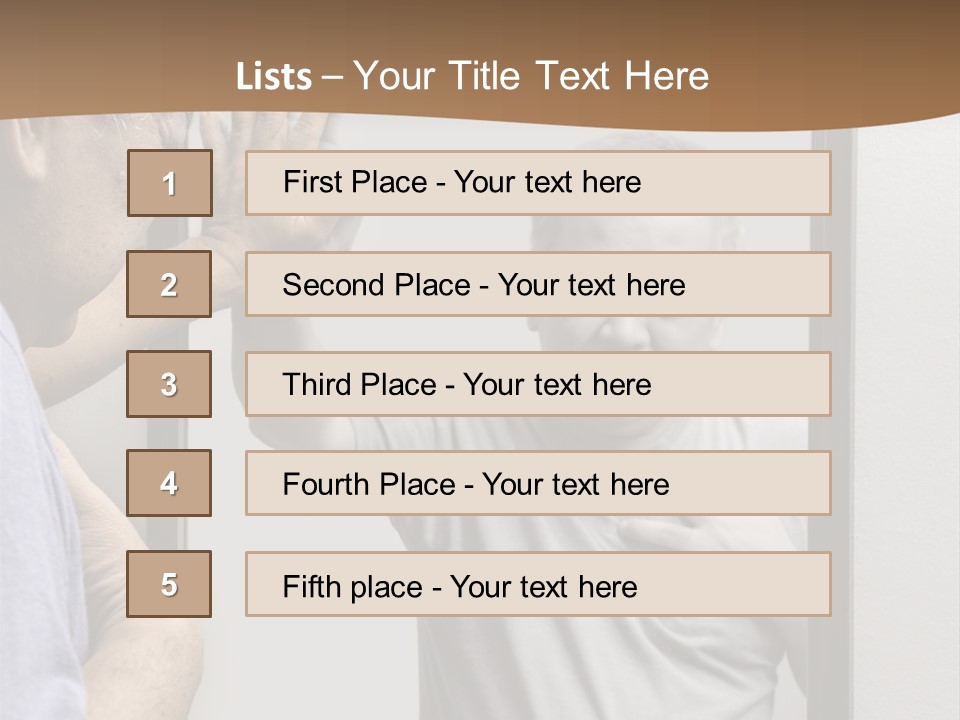Image resolution: width=960 pixels, height=720 pixels.
Task: Click the number 1 box
Action: 170,183
